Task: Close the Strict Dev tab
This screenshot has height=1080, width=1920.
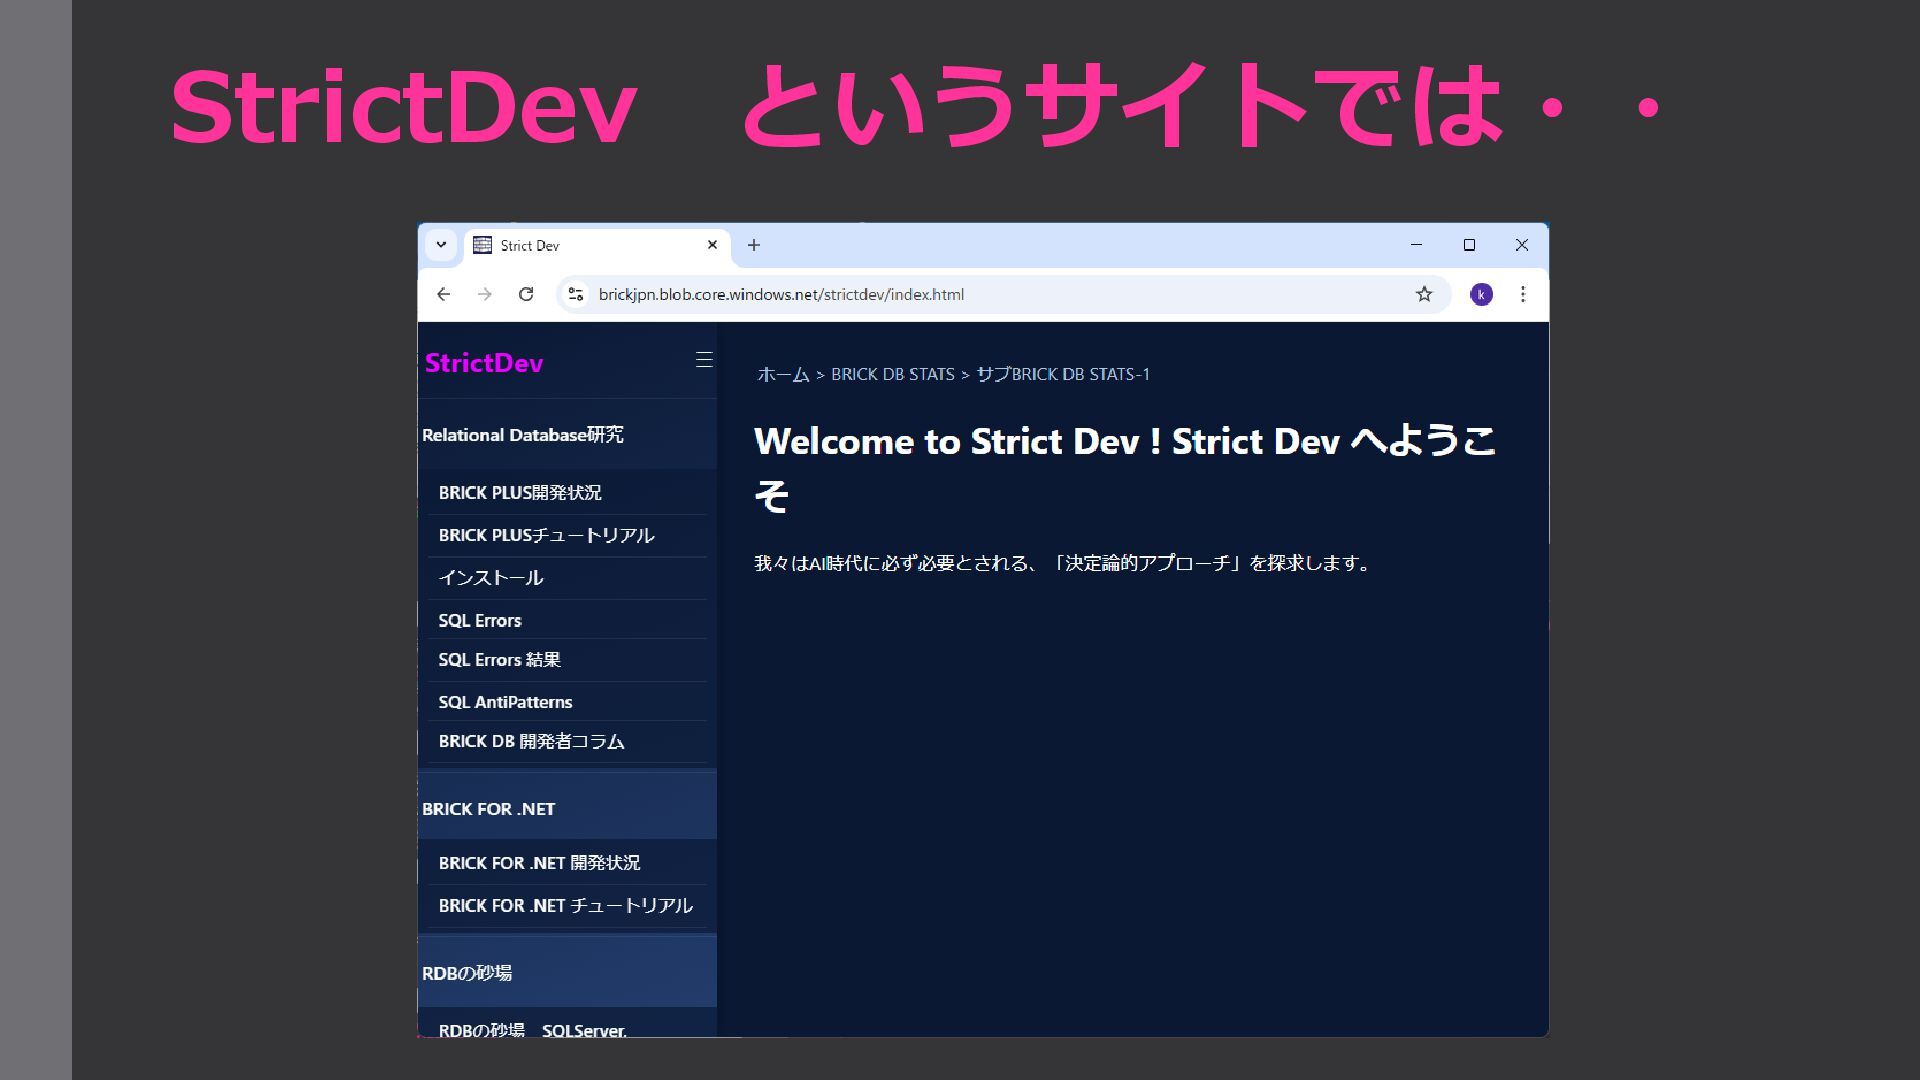Action: pos(712,245)
